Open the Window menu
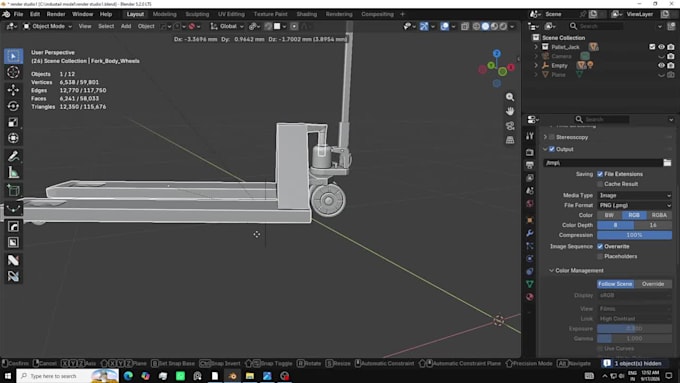 click(x=82, y=14)
